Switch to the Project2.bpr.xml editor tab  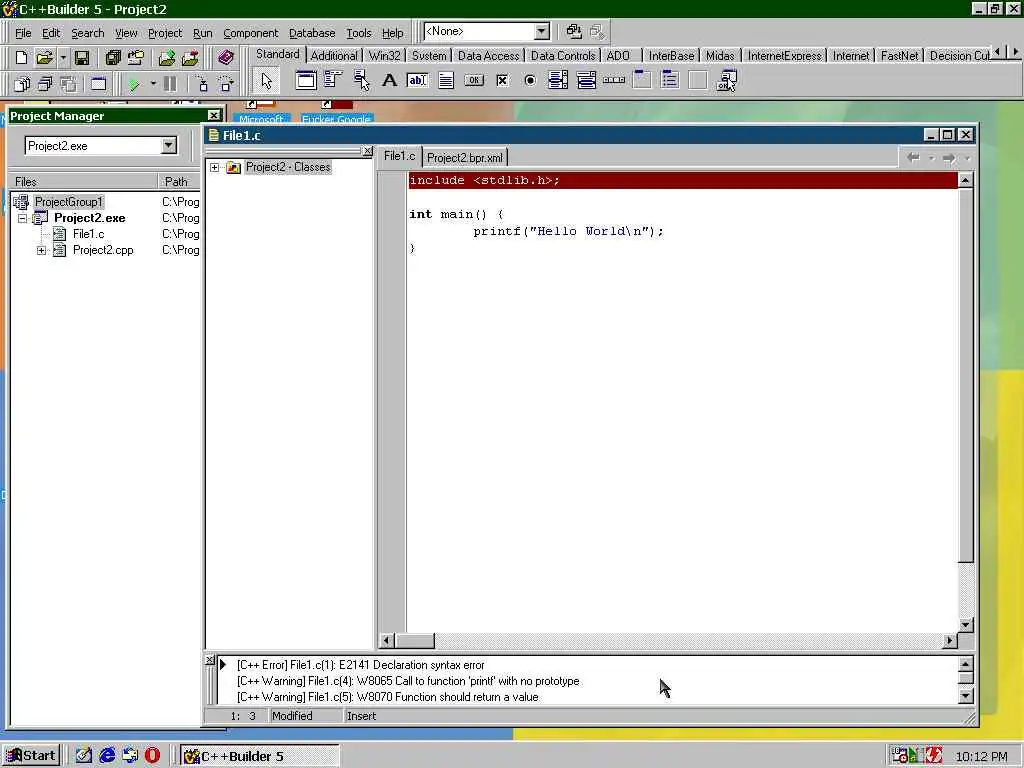click(465, 157)
